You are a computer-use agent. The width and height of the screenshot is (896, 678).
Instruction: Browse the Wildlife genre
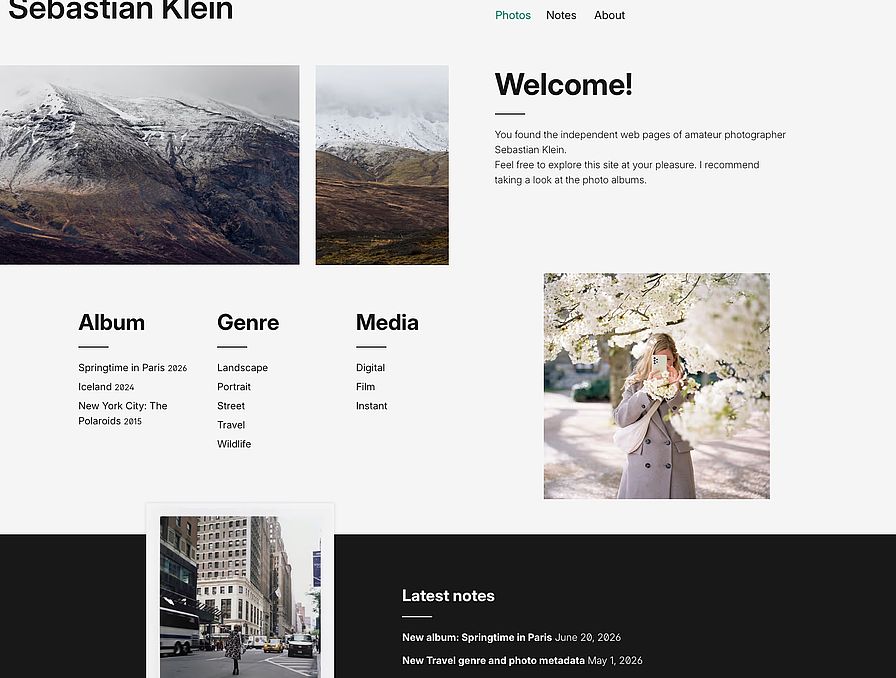(234, 444)
